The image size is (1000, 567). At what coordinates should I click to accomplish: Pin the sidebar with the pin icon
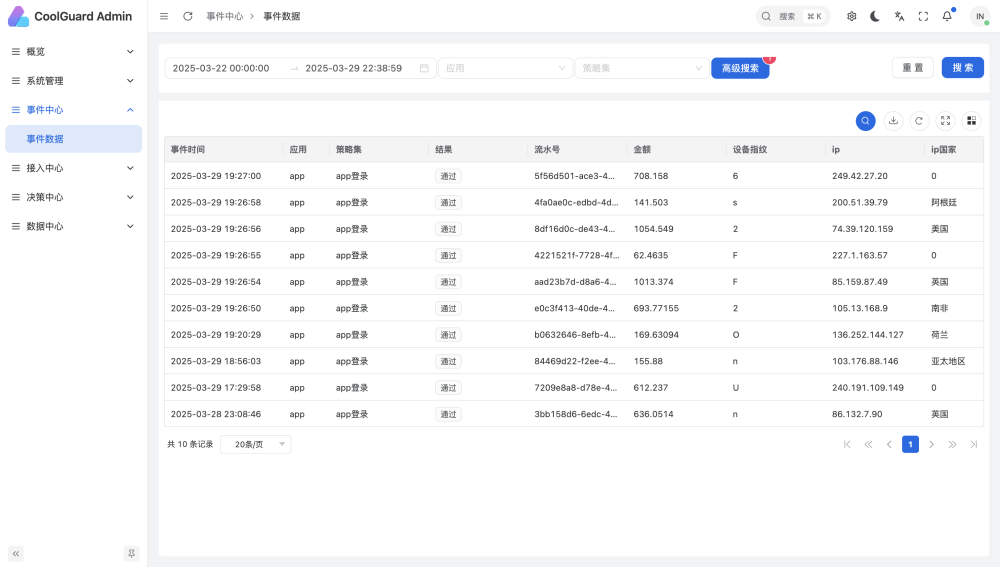[131, 553]
